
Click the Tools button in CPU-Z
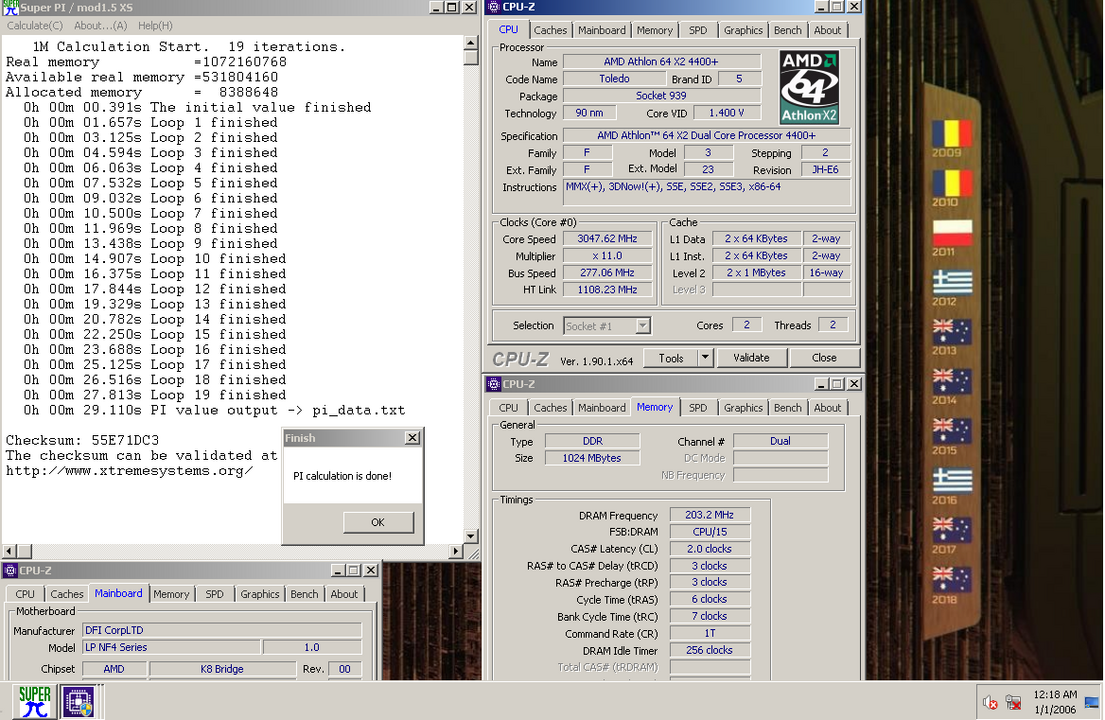tap(671, 358)
